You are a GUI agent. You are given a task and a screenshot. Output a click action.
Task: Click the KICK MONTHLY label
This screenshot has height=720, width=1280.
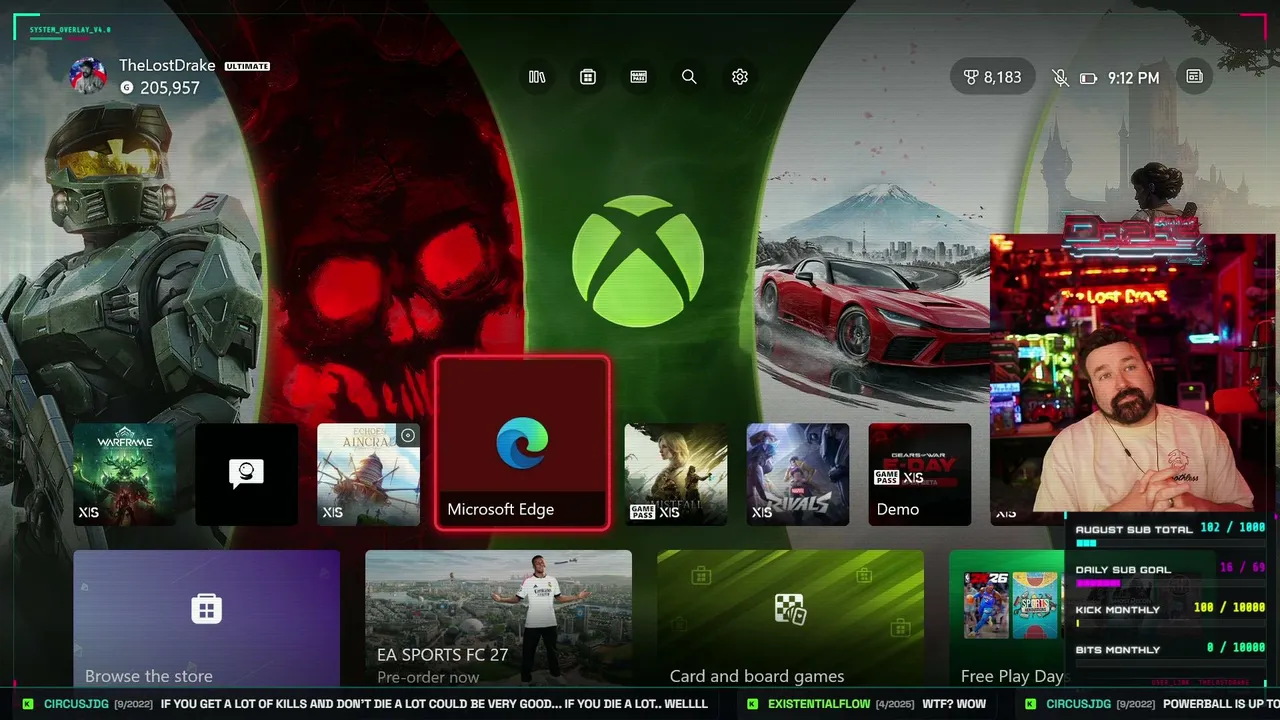tap(1118, 610)
